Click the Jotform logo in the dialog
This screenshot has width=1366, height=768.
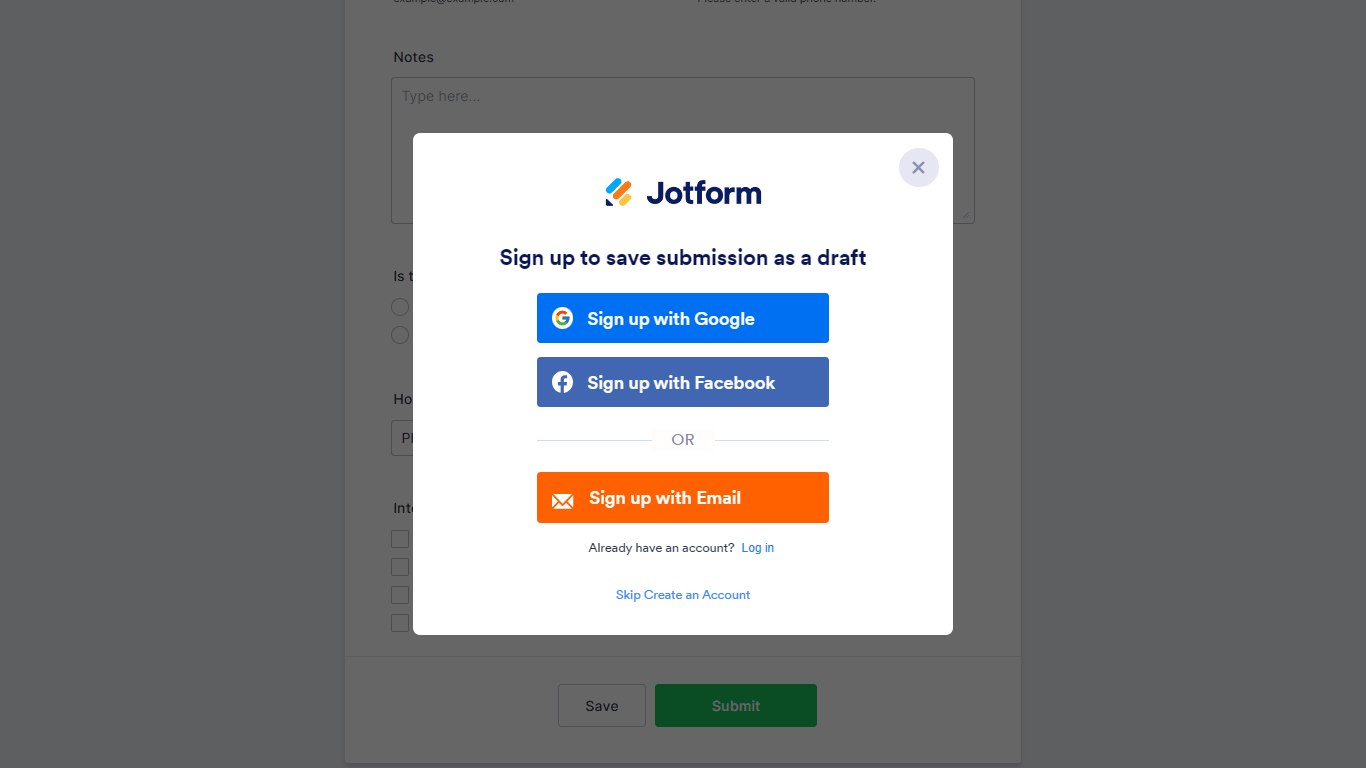[683, 192]
